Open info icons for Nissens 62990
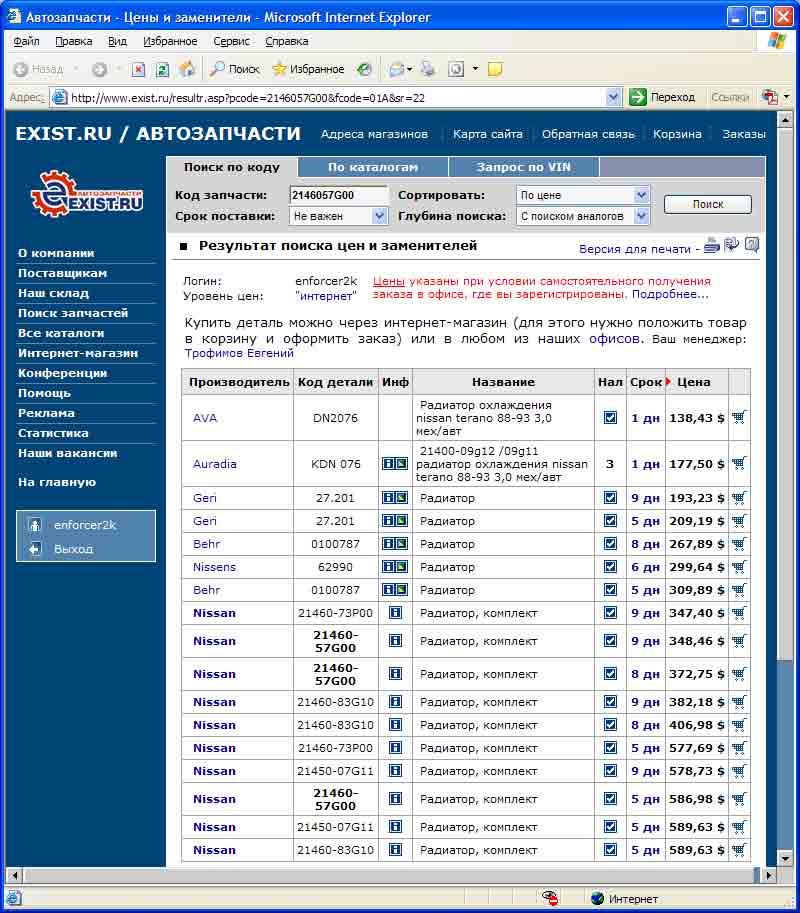This screenshot has width=800, height=913. pos(395,567)
